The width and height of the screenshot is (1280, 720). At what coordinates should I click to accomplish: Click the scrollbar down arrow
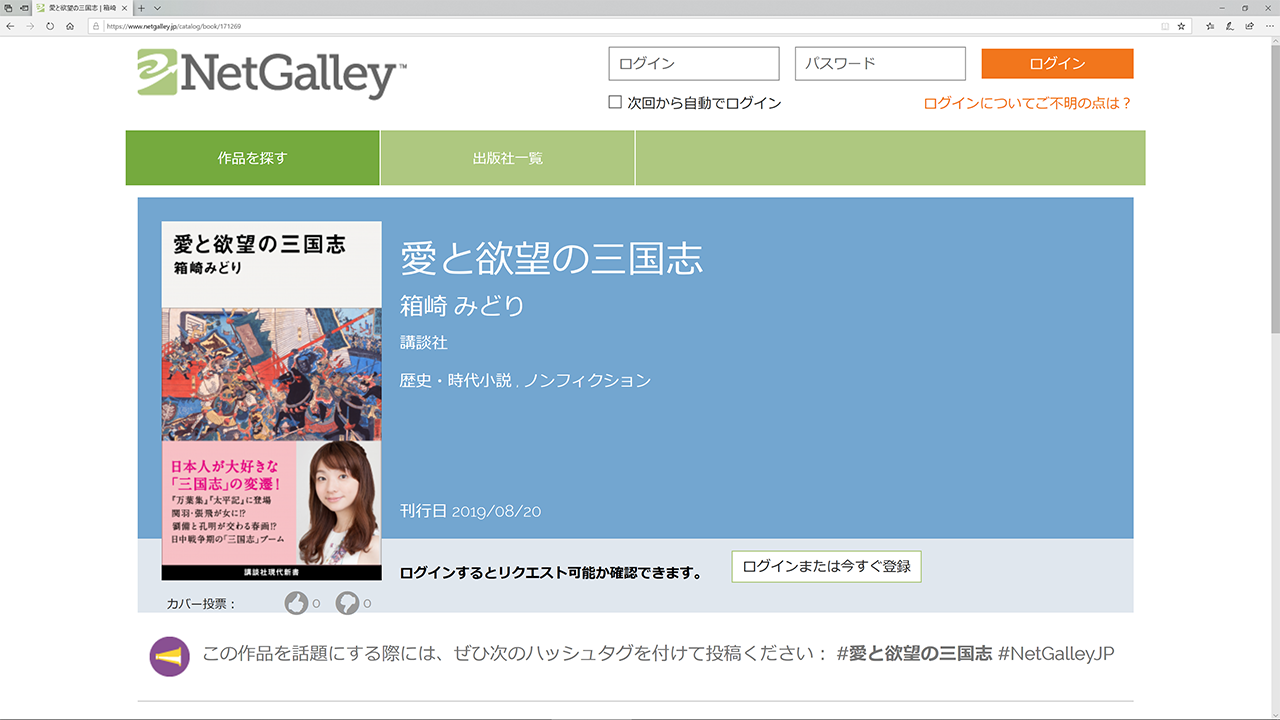coord(1274,713)
